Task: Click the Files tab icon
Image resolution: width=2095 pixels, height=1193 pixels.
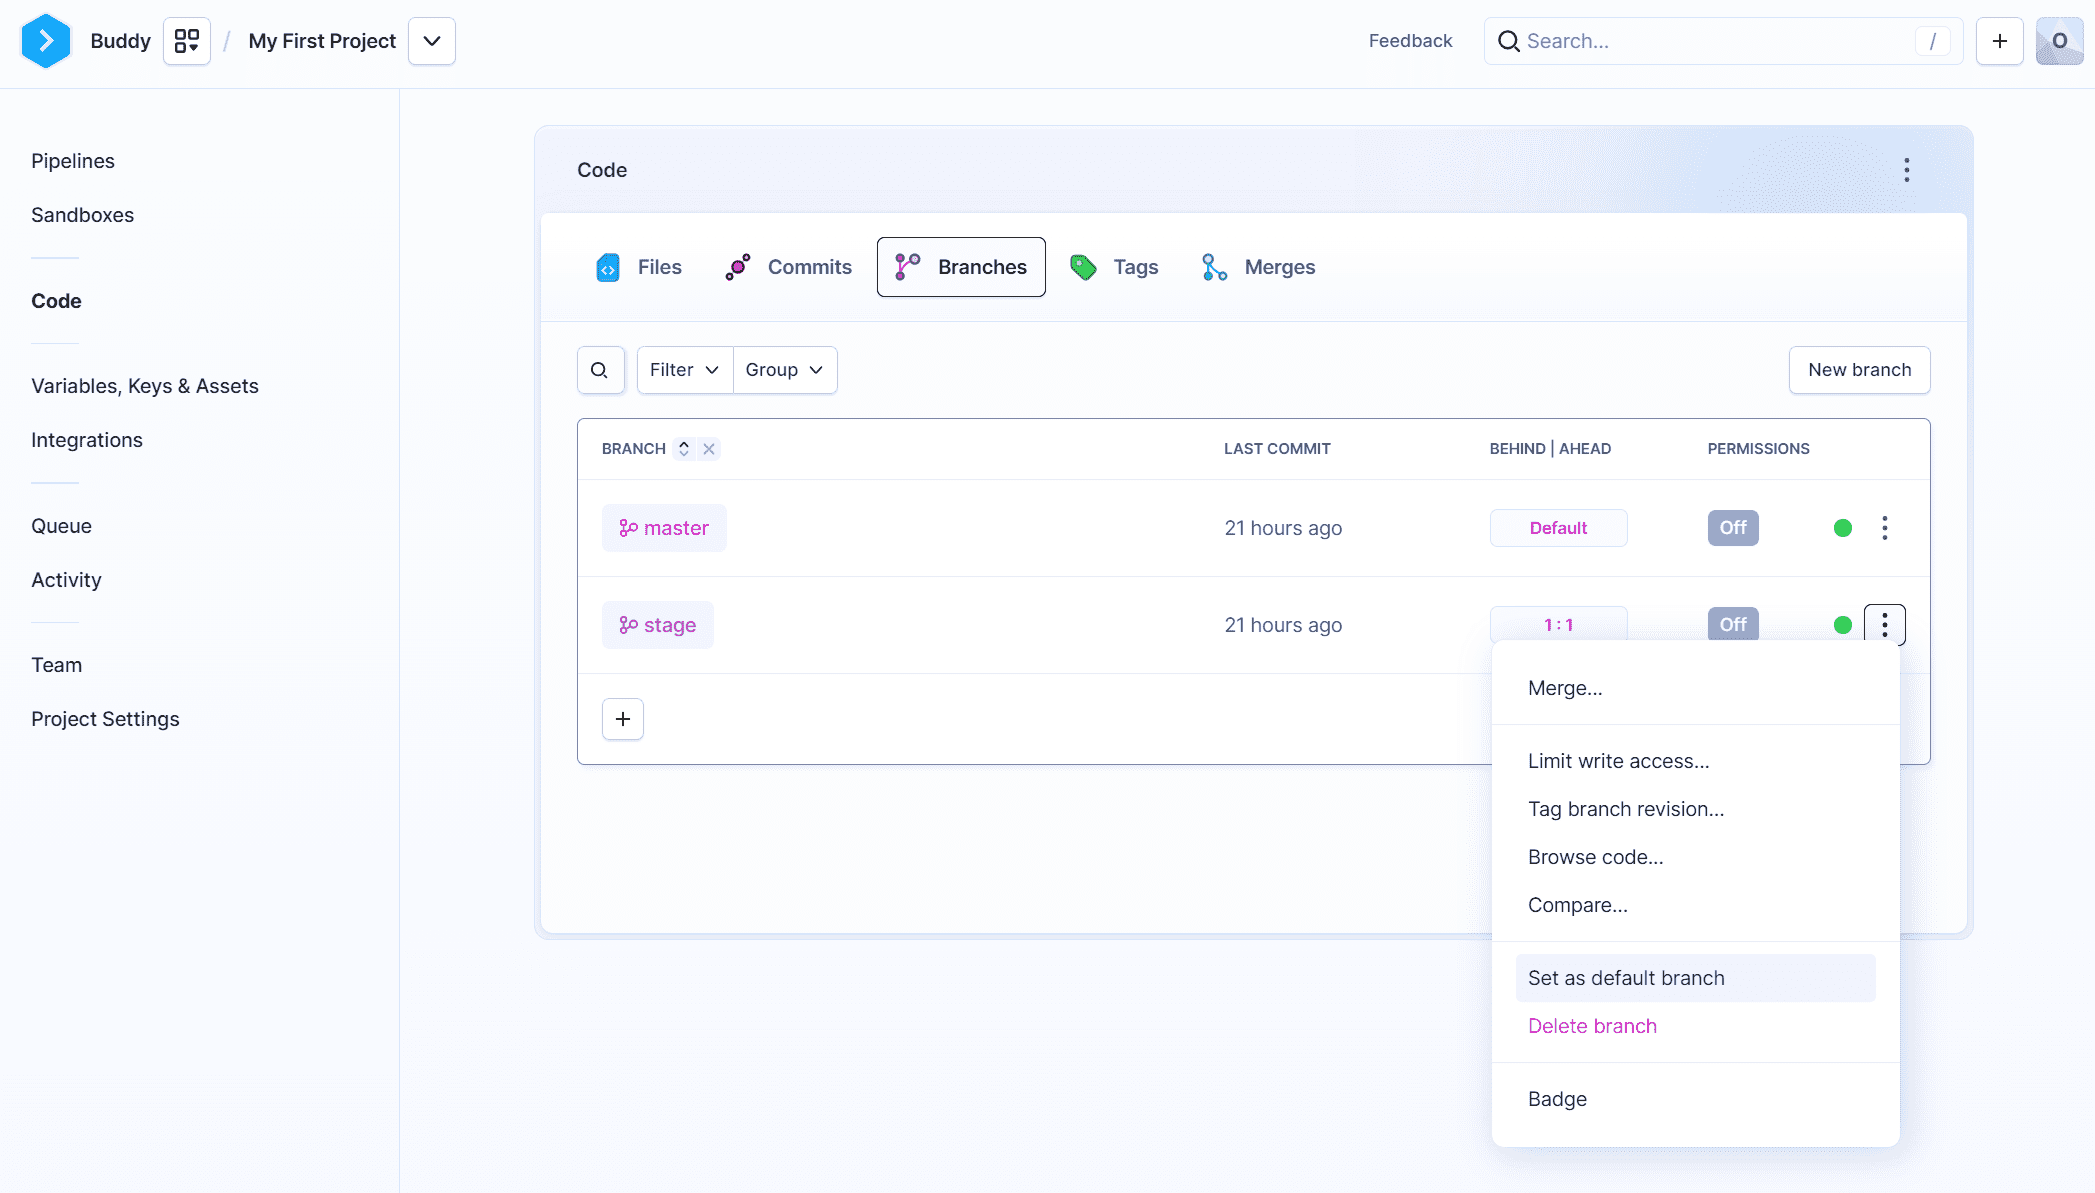Action: click(609, 266)
